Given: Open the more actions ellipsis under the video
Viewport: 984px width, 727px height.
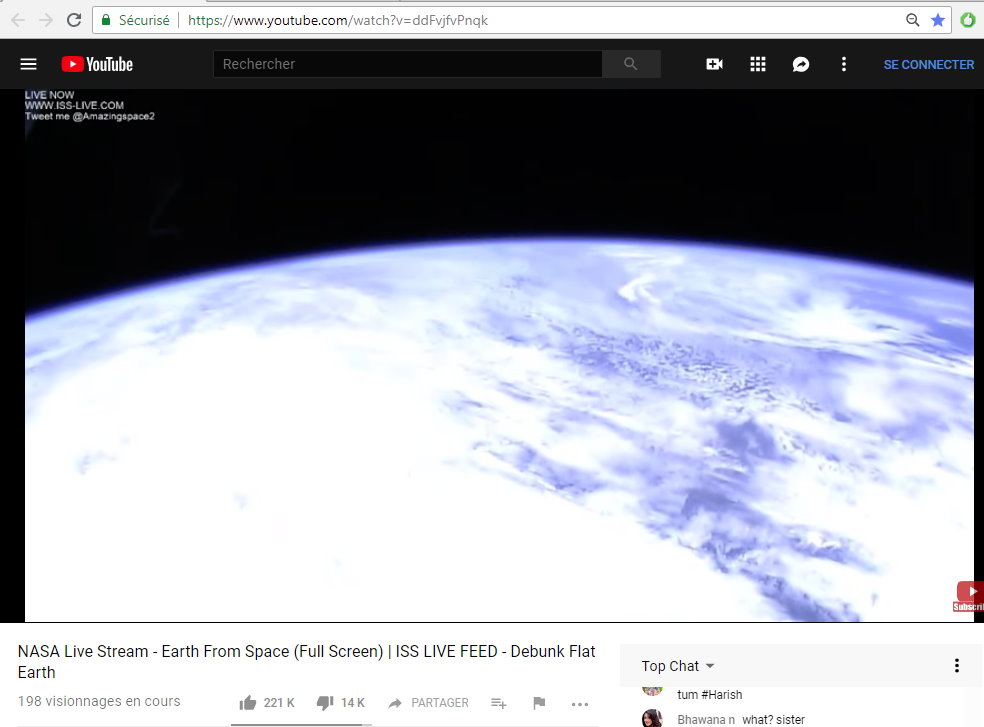Looking at the screenshot, I should [580, 704].
